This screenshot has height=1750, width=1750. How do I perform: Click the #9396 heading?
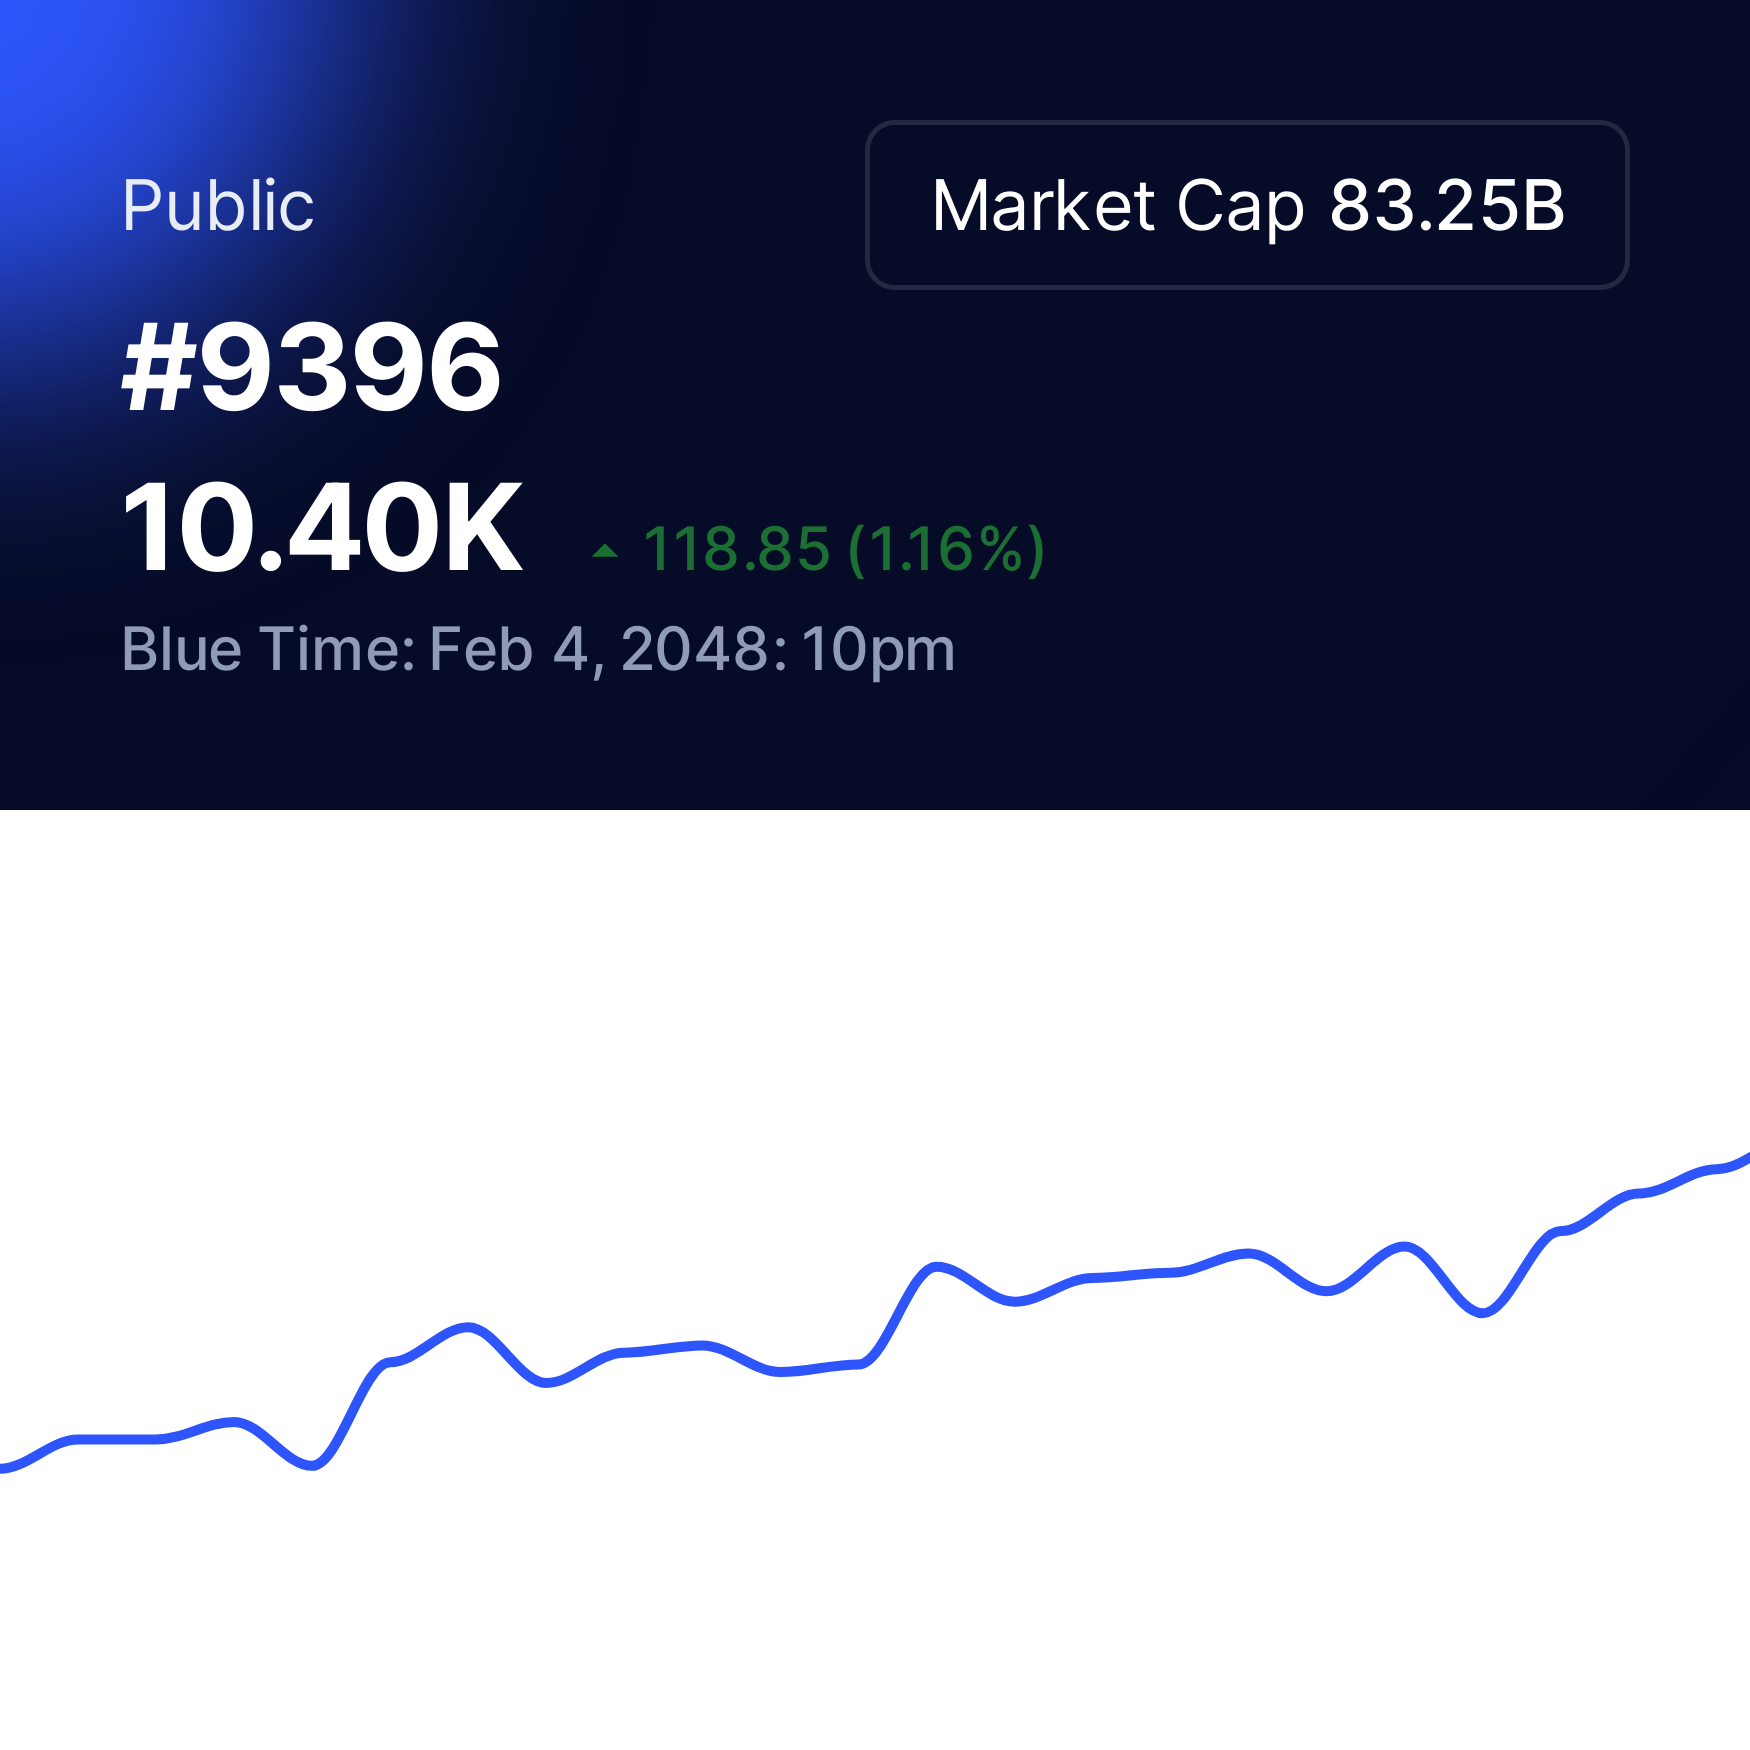(311, 367)
